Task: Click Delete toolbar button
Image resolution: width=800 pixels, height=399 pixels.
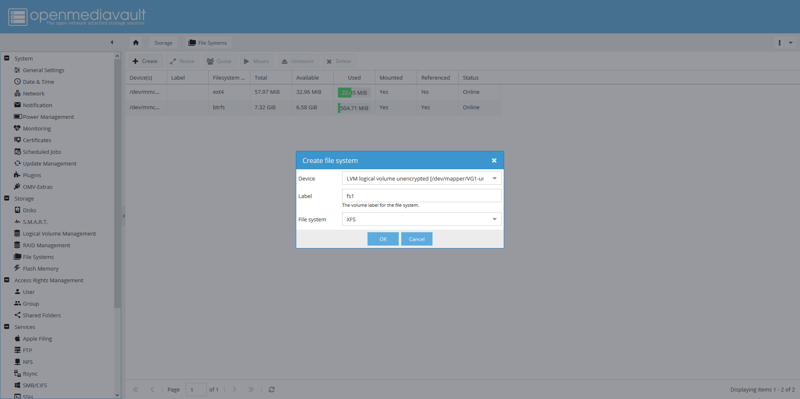Action: pyautogui.click(x=338, y=61)
